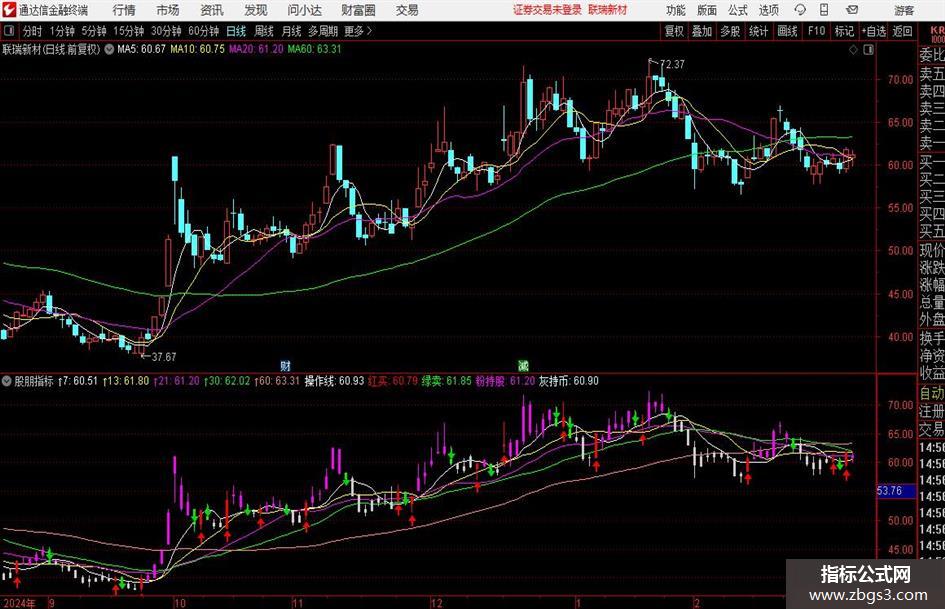Click the 72.37 high price label
The height and width of the screenshot is (609, 945).
tap(672, 65)
